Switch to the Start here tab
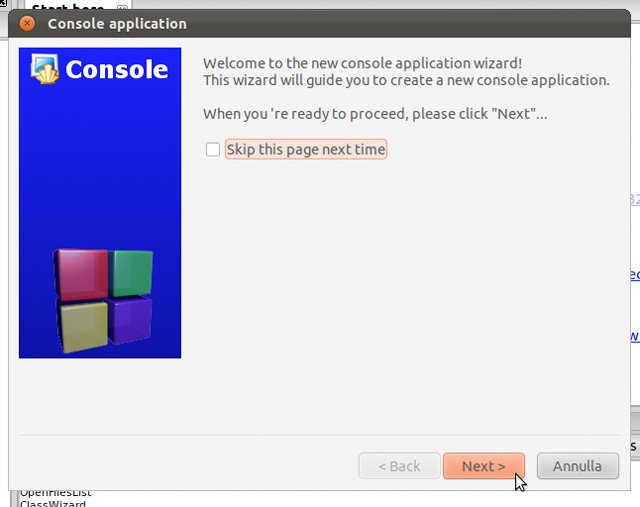The image size is (640, 507). pos(67,7)
